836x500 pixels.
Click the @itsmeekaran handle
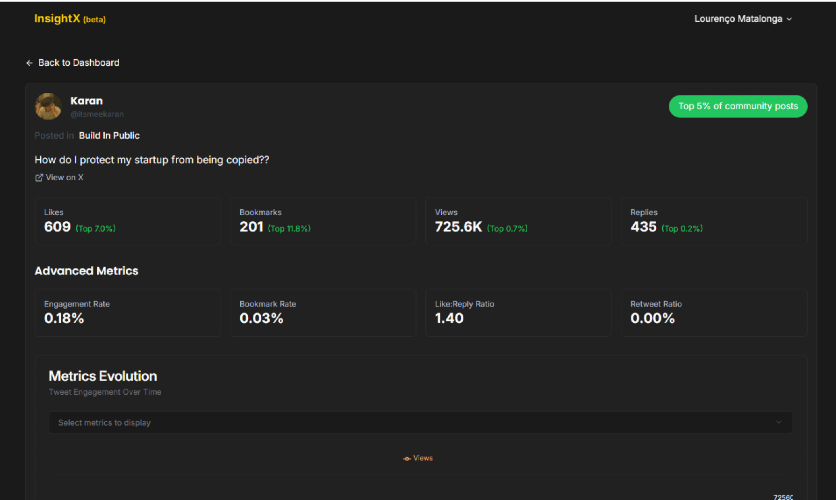[x=97, y=114]
